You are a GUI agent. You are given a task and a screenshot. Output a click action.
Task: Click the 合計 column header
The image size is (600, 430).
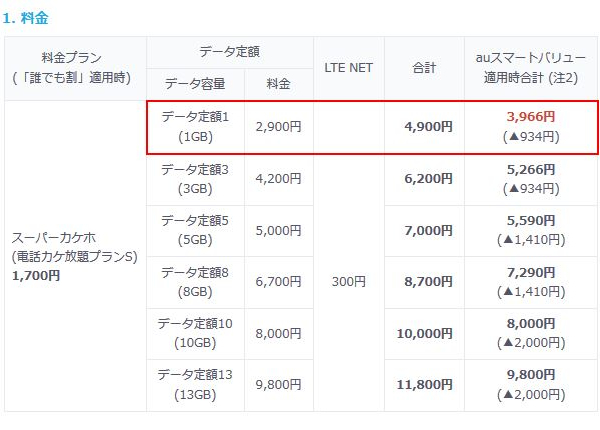click(x=424, y=67)
